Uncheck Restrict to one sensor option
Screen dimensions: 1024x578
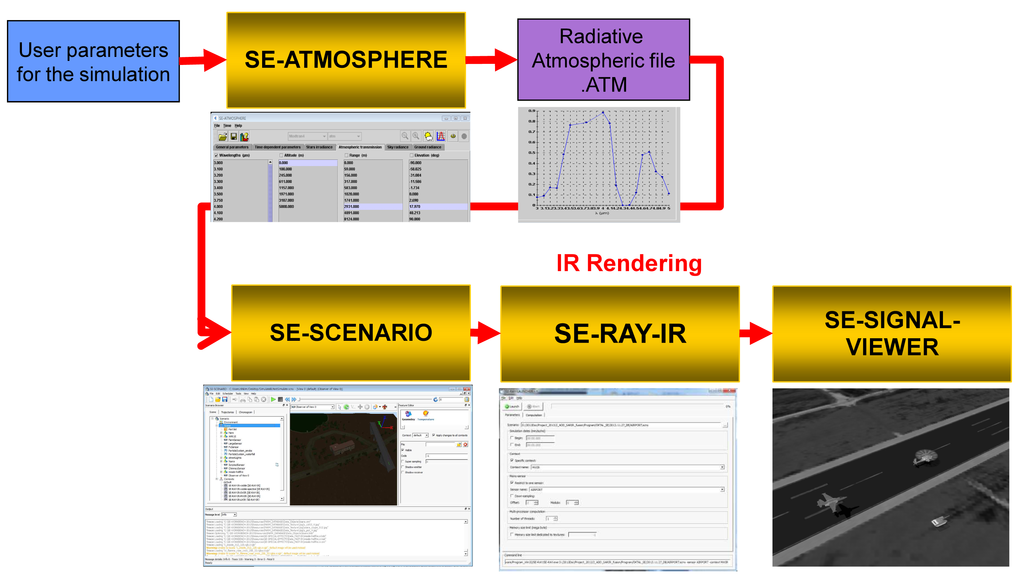pos(513,482)
